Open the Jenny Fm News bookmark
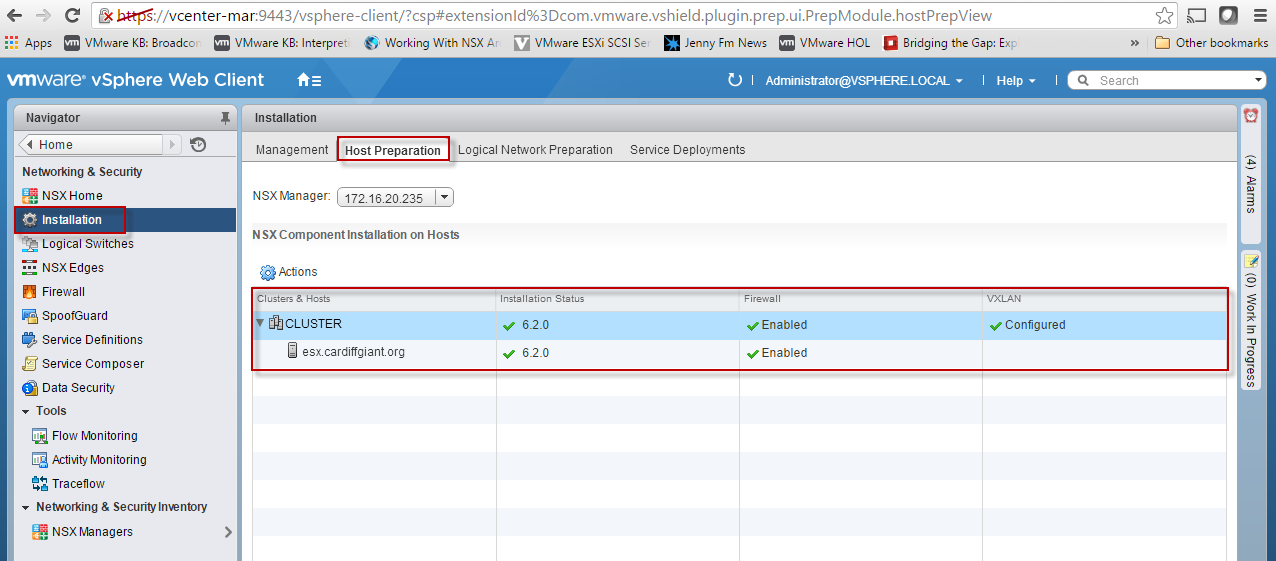 pos(715,43)
